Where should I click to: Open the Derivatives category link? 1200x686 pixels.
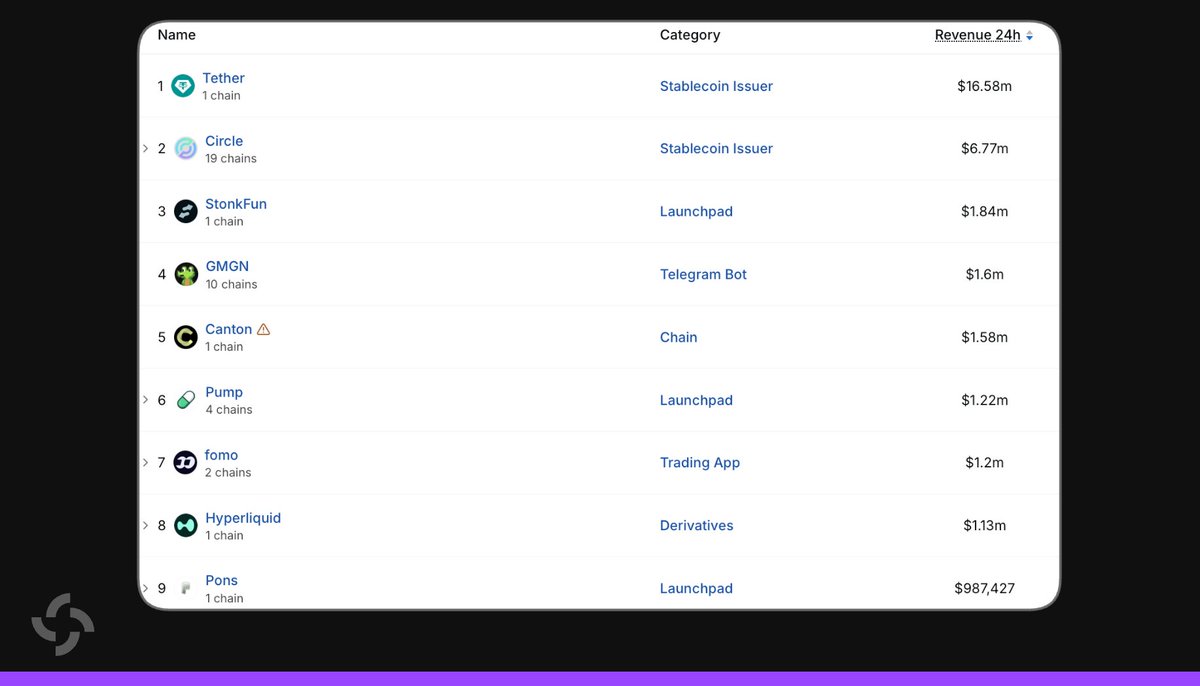click(696, 525)
